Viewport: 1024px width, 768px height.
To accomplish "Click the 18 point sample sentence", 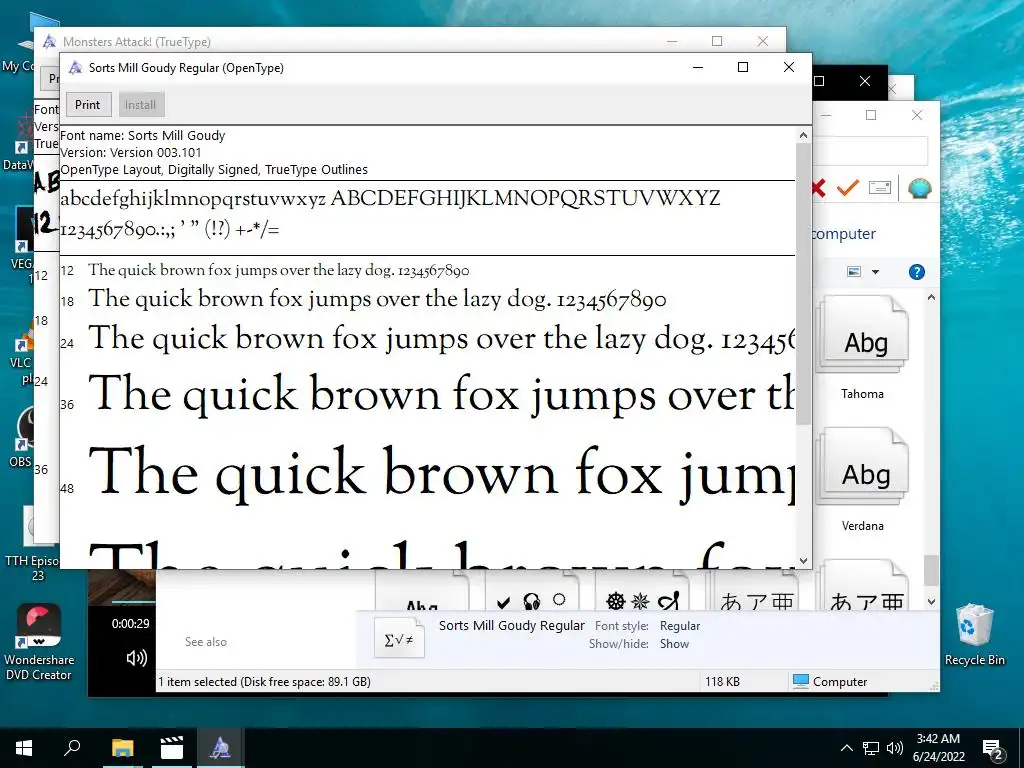I will tap(377, 299).
